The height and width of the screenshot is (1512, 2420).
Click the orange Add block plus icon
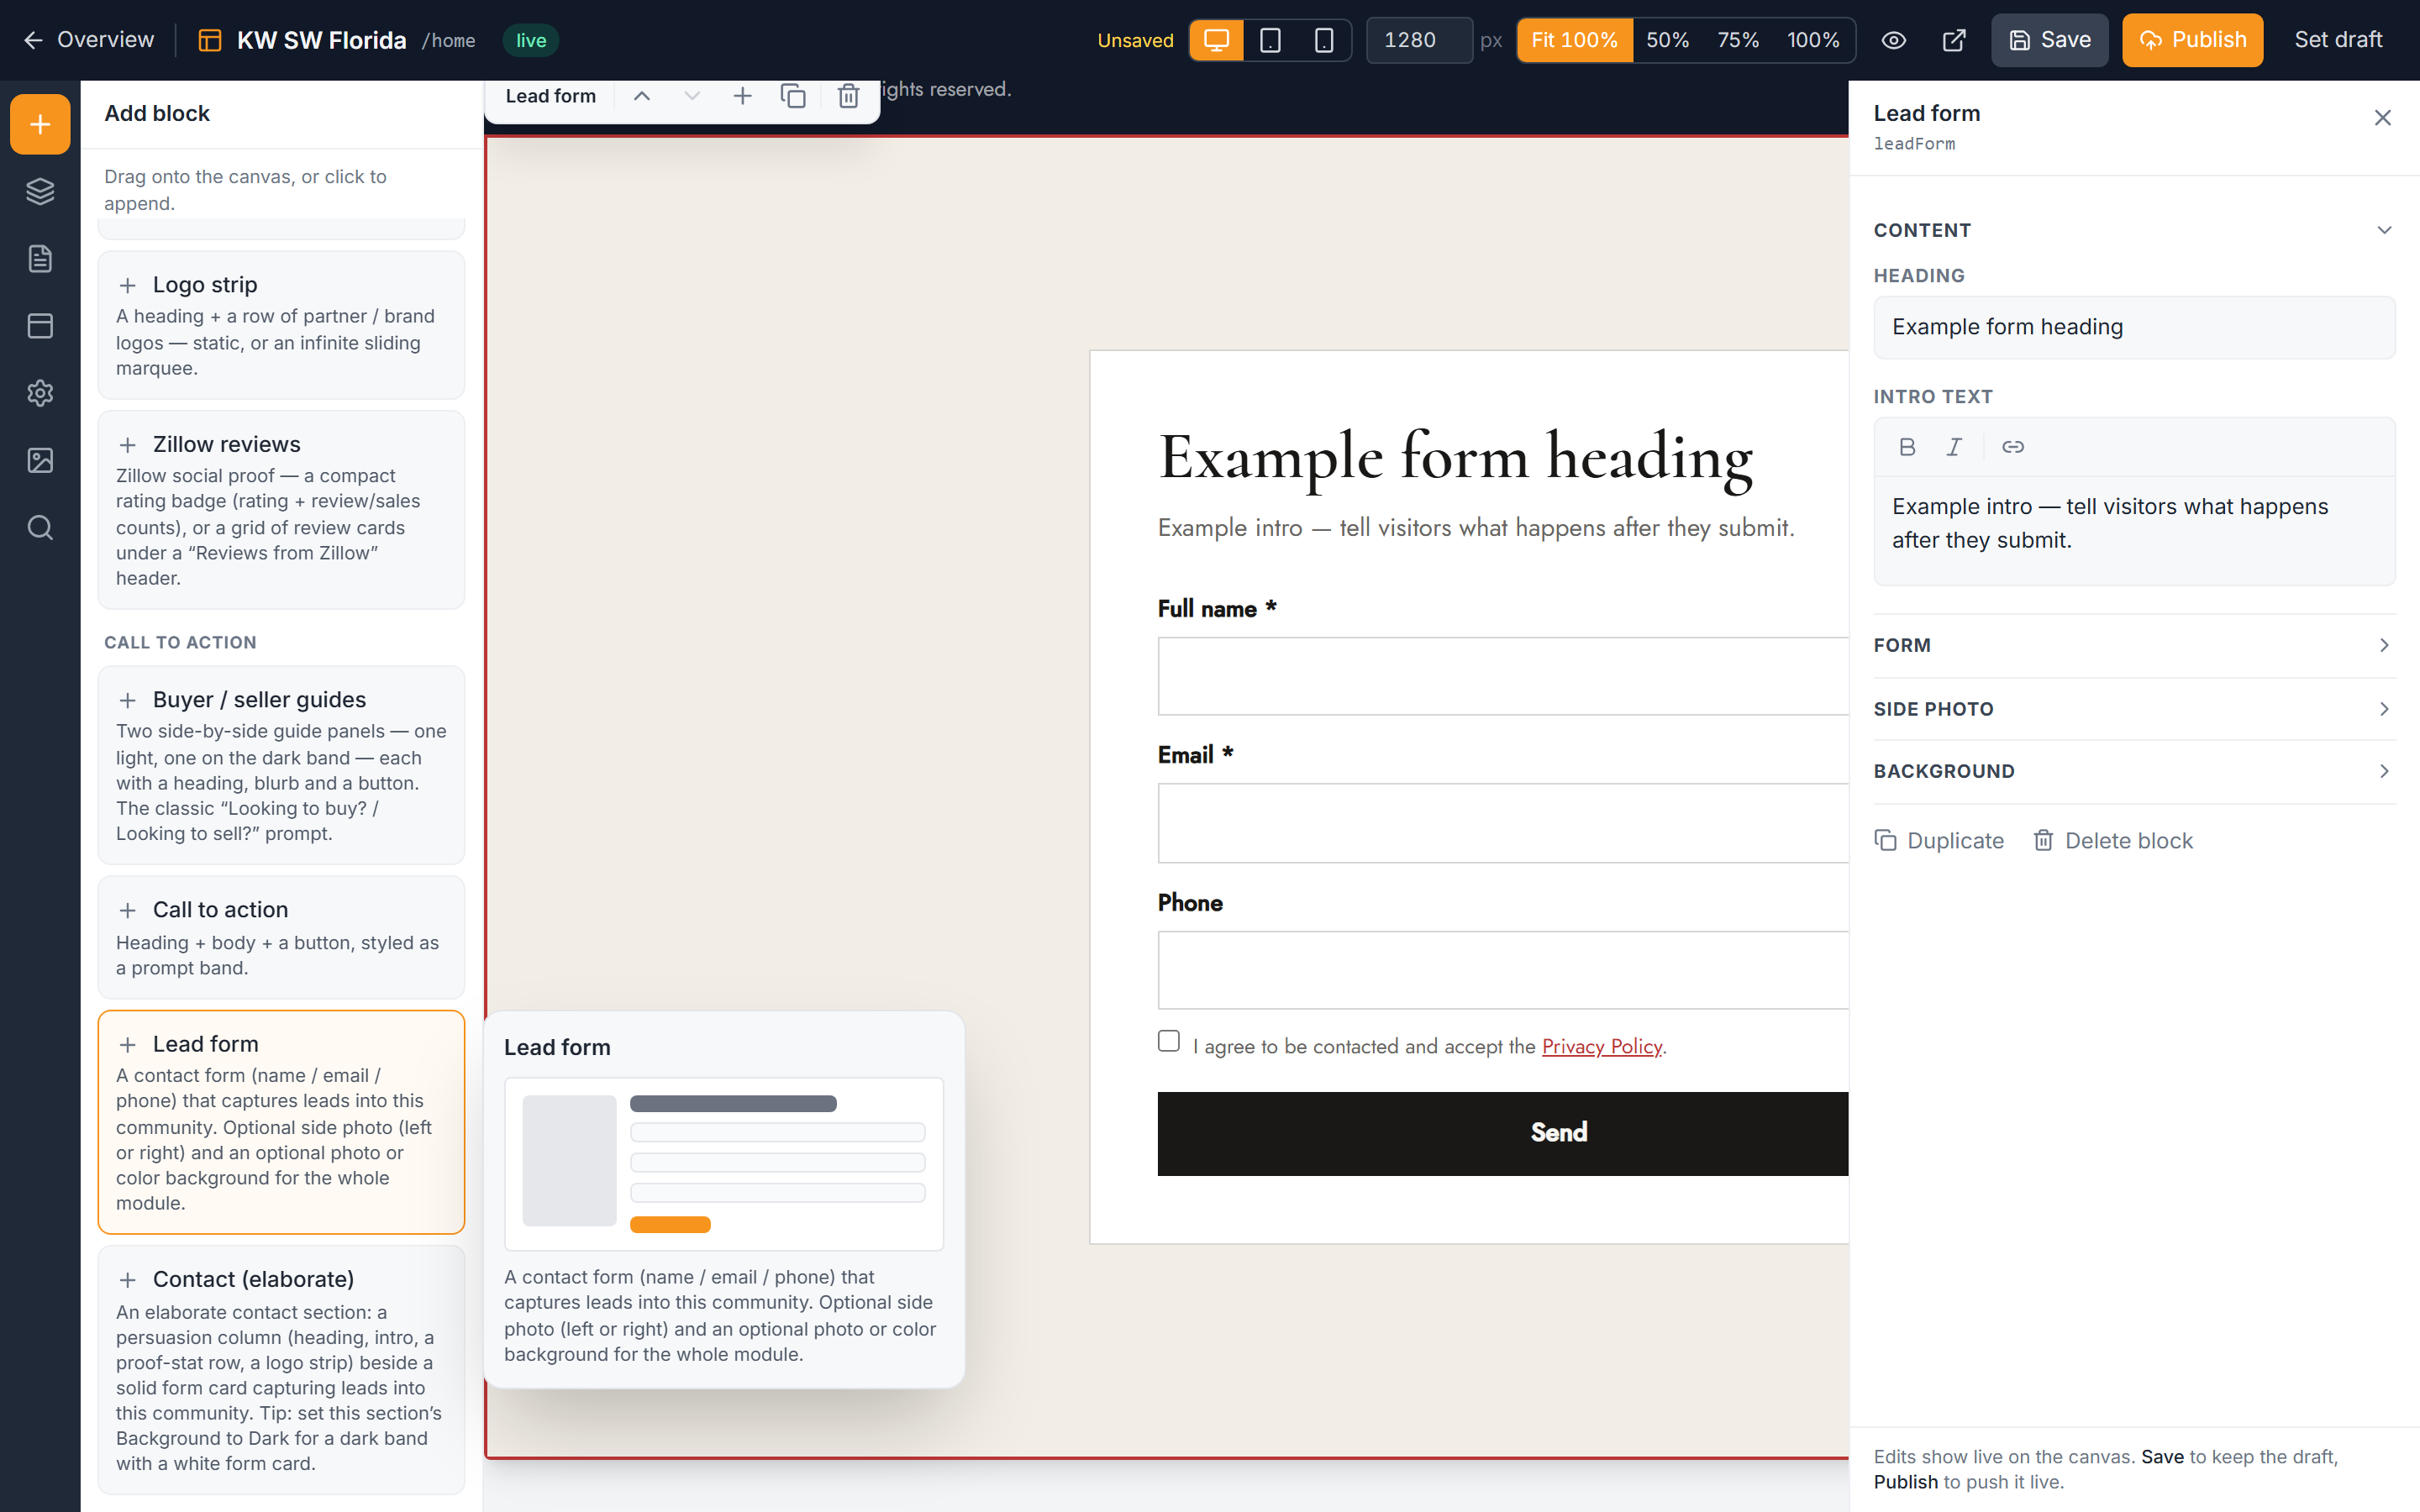coord(40,124)
